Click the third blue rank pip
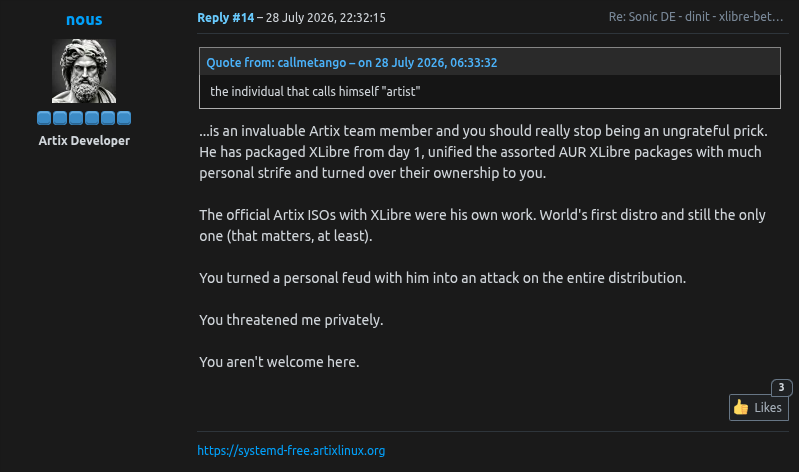 76,118
